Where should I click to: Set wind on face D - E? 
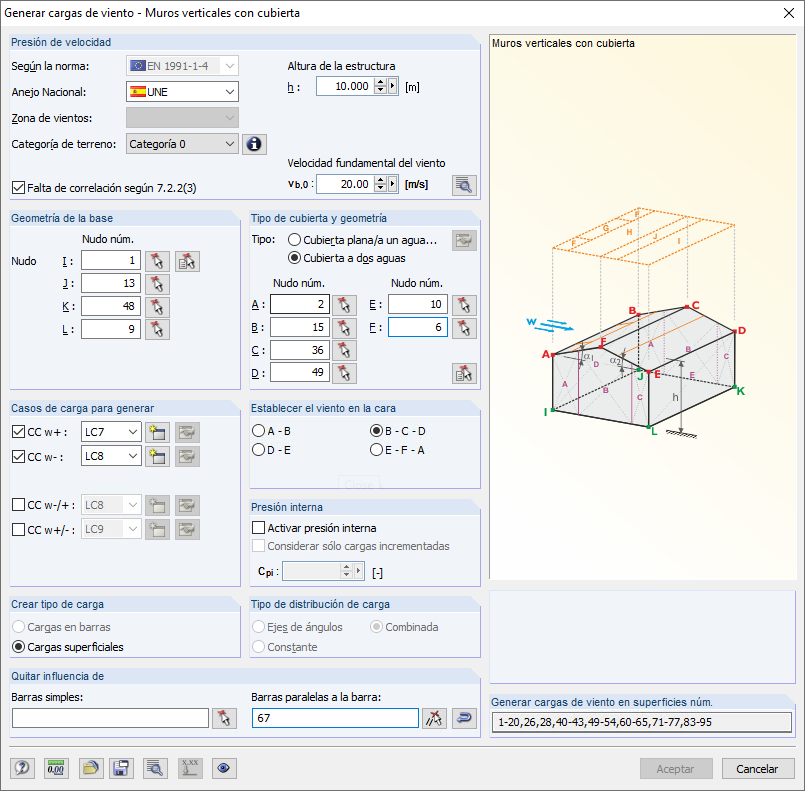point(258,450)
